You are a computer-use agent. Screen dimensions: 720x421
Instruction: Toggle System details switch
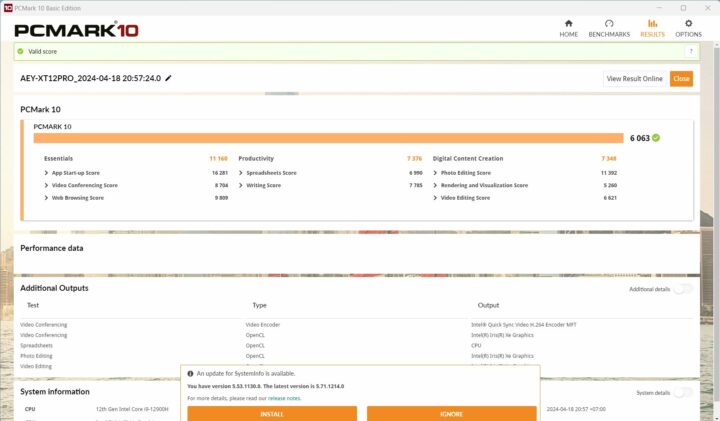coord(682,392)
